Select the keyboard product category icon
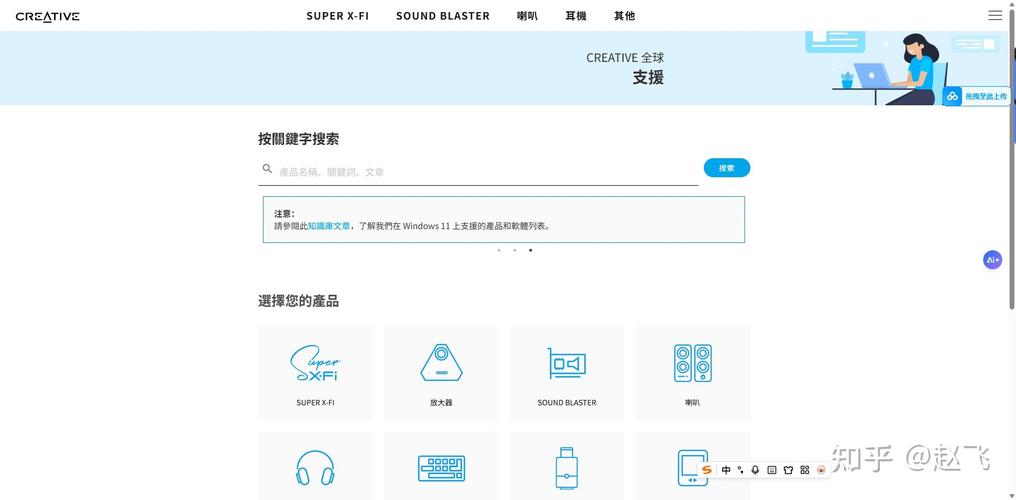 point(441,468)
